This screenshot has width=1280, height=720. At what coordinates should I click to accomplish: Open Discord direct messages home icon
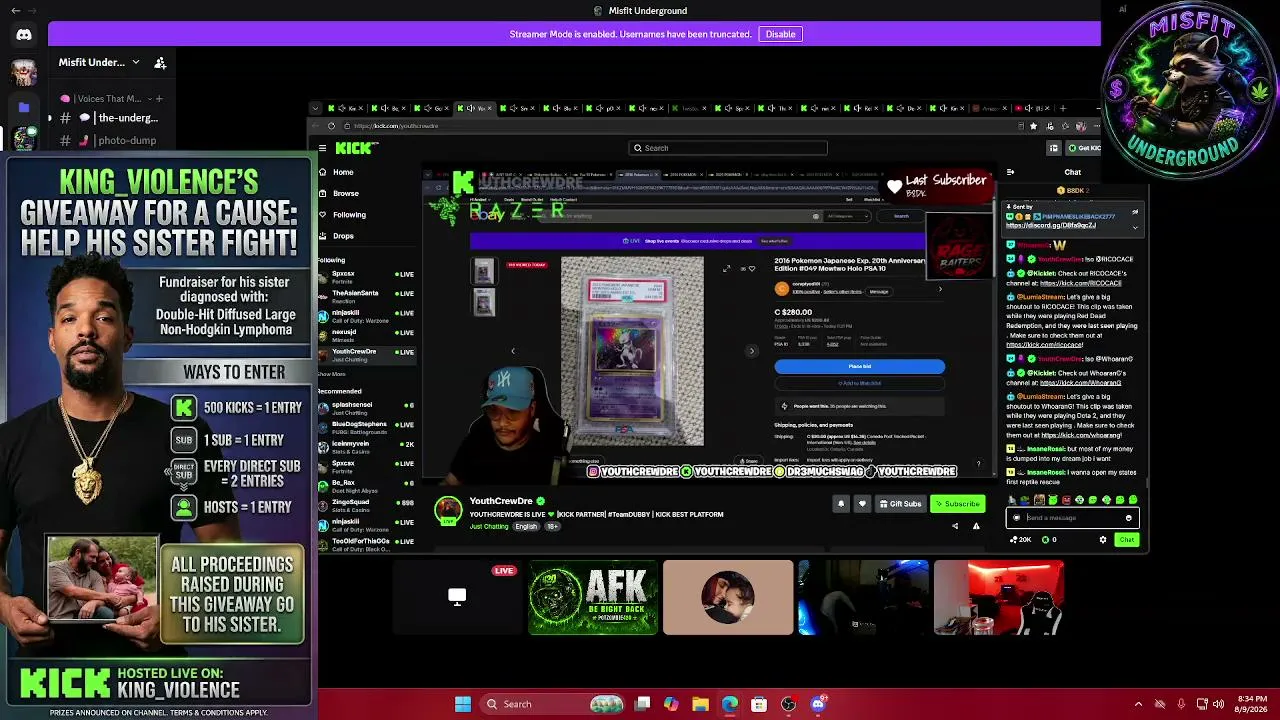[x=24, y=35]
